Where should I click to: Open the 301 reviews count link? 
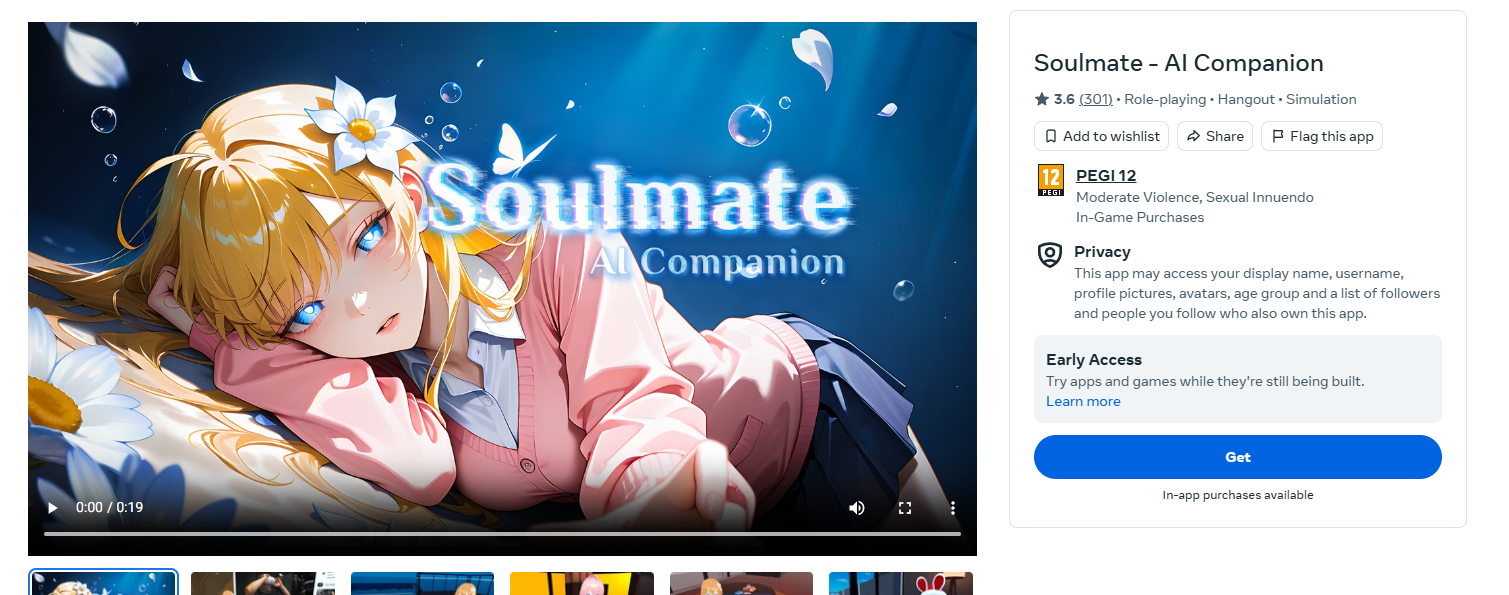tap(1096, 99)
